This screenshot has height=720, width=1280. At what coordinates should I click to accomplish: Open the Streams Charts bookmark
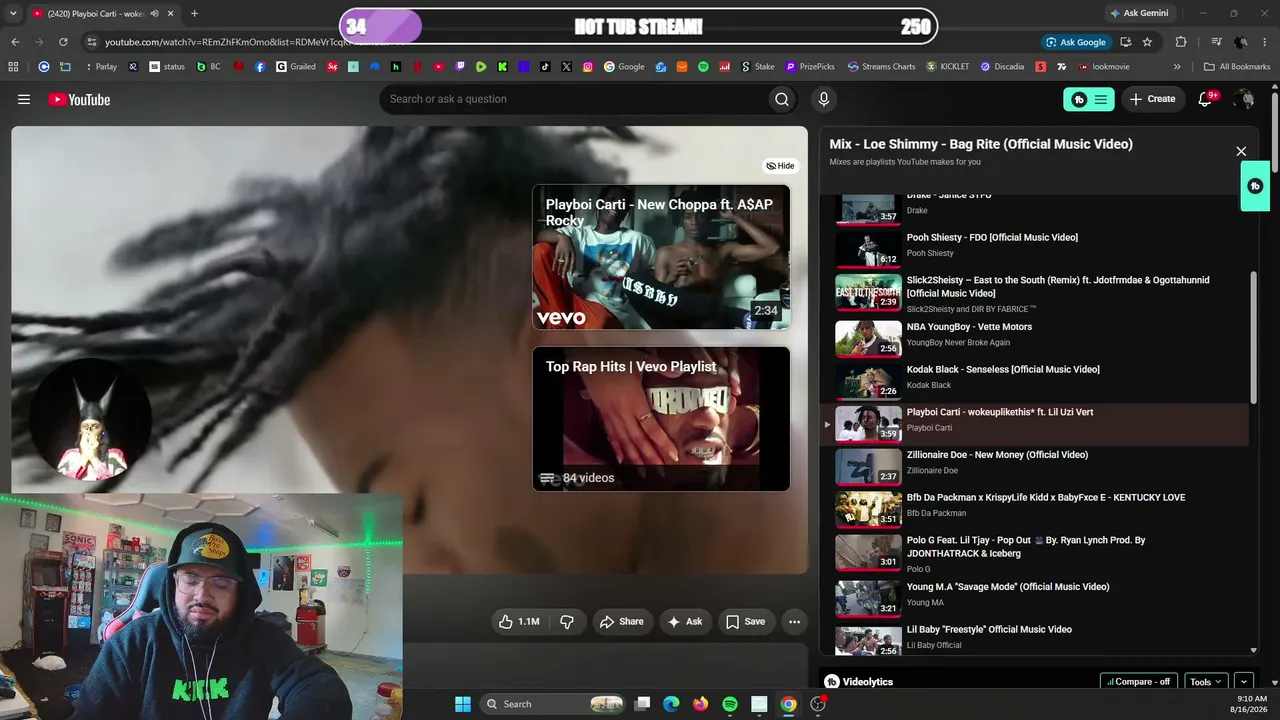(x=881, y=67)
